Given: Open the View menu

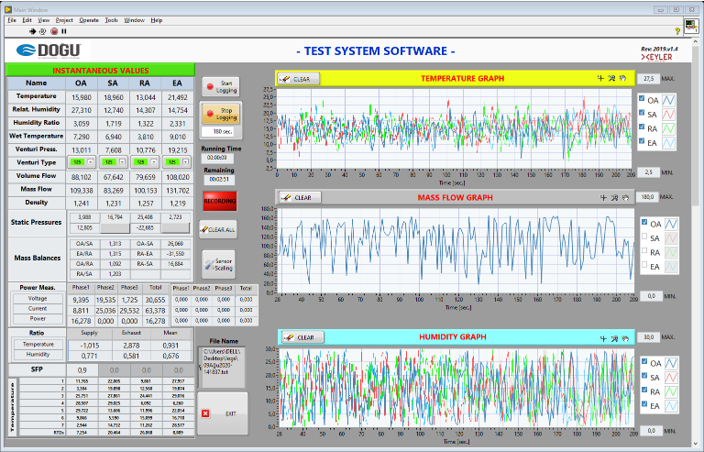Looking at the screenshot, I should [x=44, y=20].
